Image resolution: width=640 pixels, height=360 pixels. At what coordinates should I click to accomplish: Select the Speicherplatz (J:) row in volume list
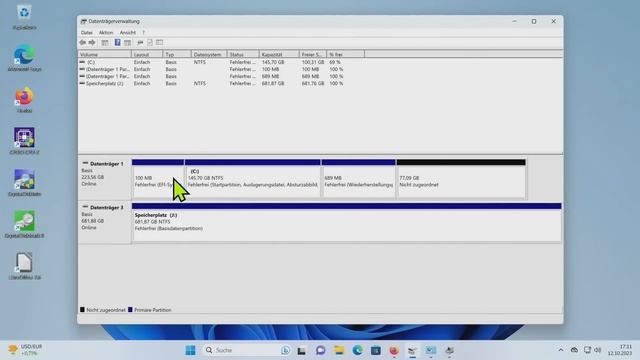[212, 83]
